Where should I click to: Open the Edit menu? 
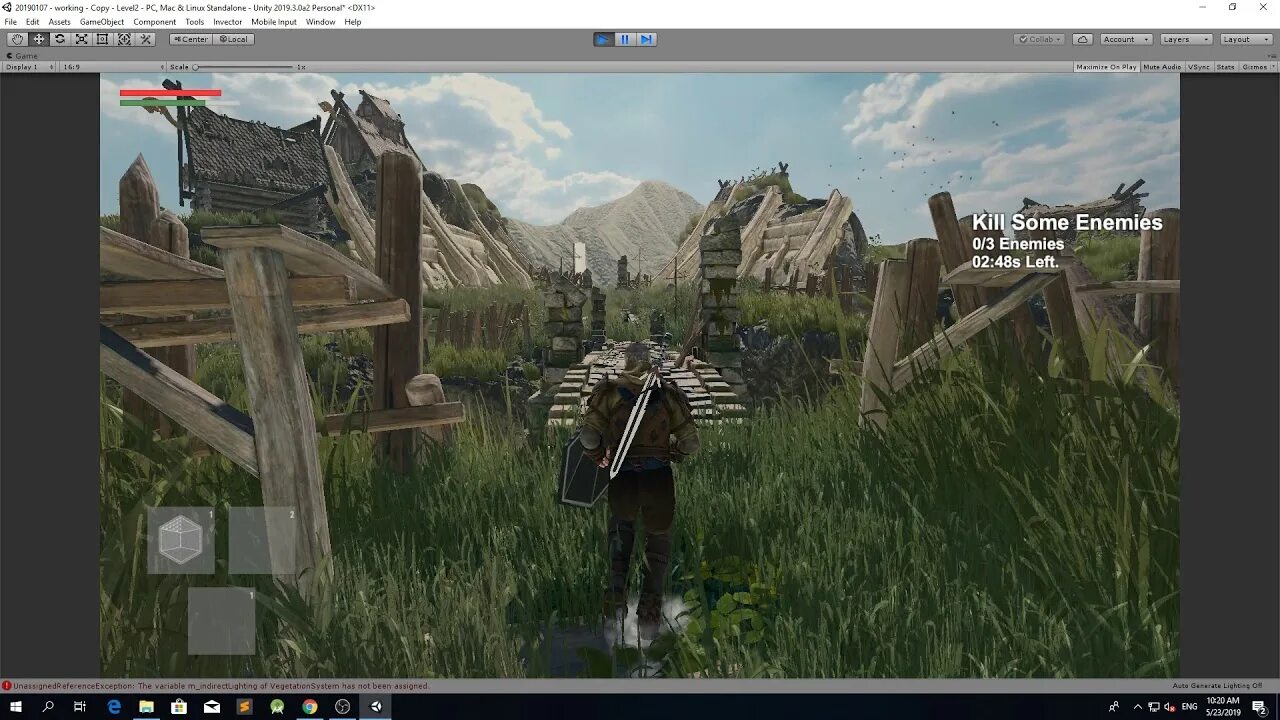[33, 22]
